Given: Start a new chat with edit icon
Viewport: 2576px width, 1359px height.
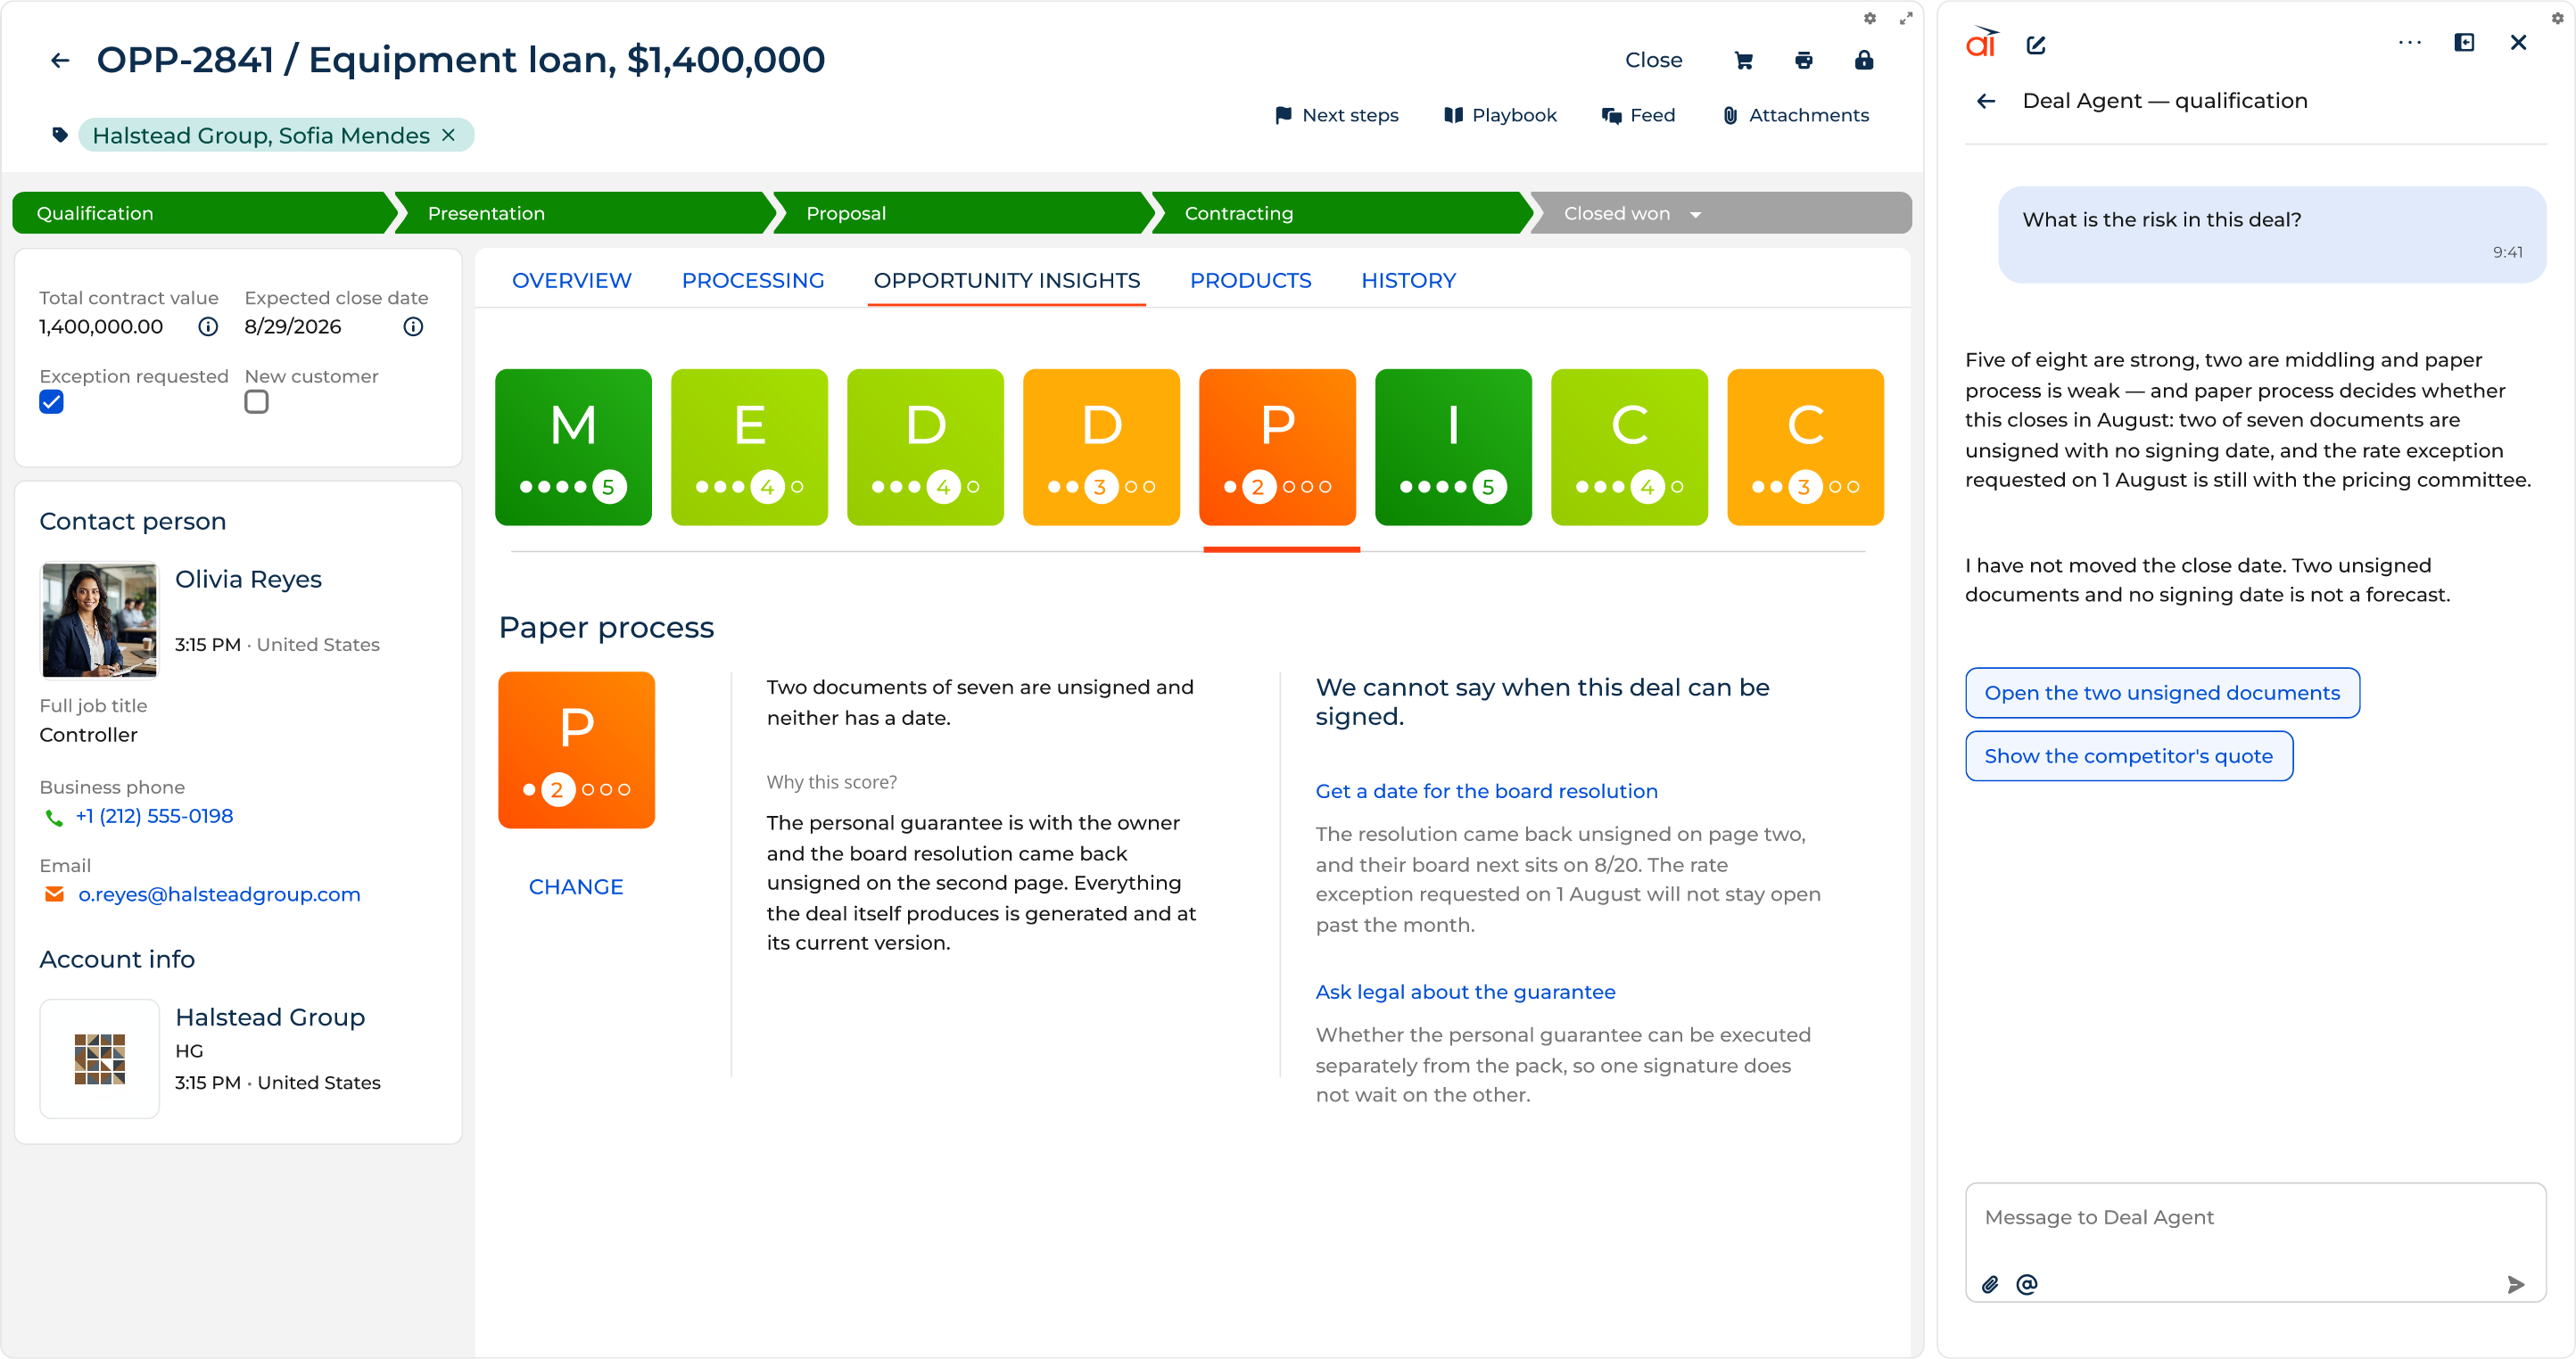Looking at the screenshot, I should click(2035, 44).
